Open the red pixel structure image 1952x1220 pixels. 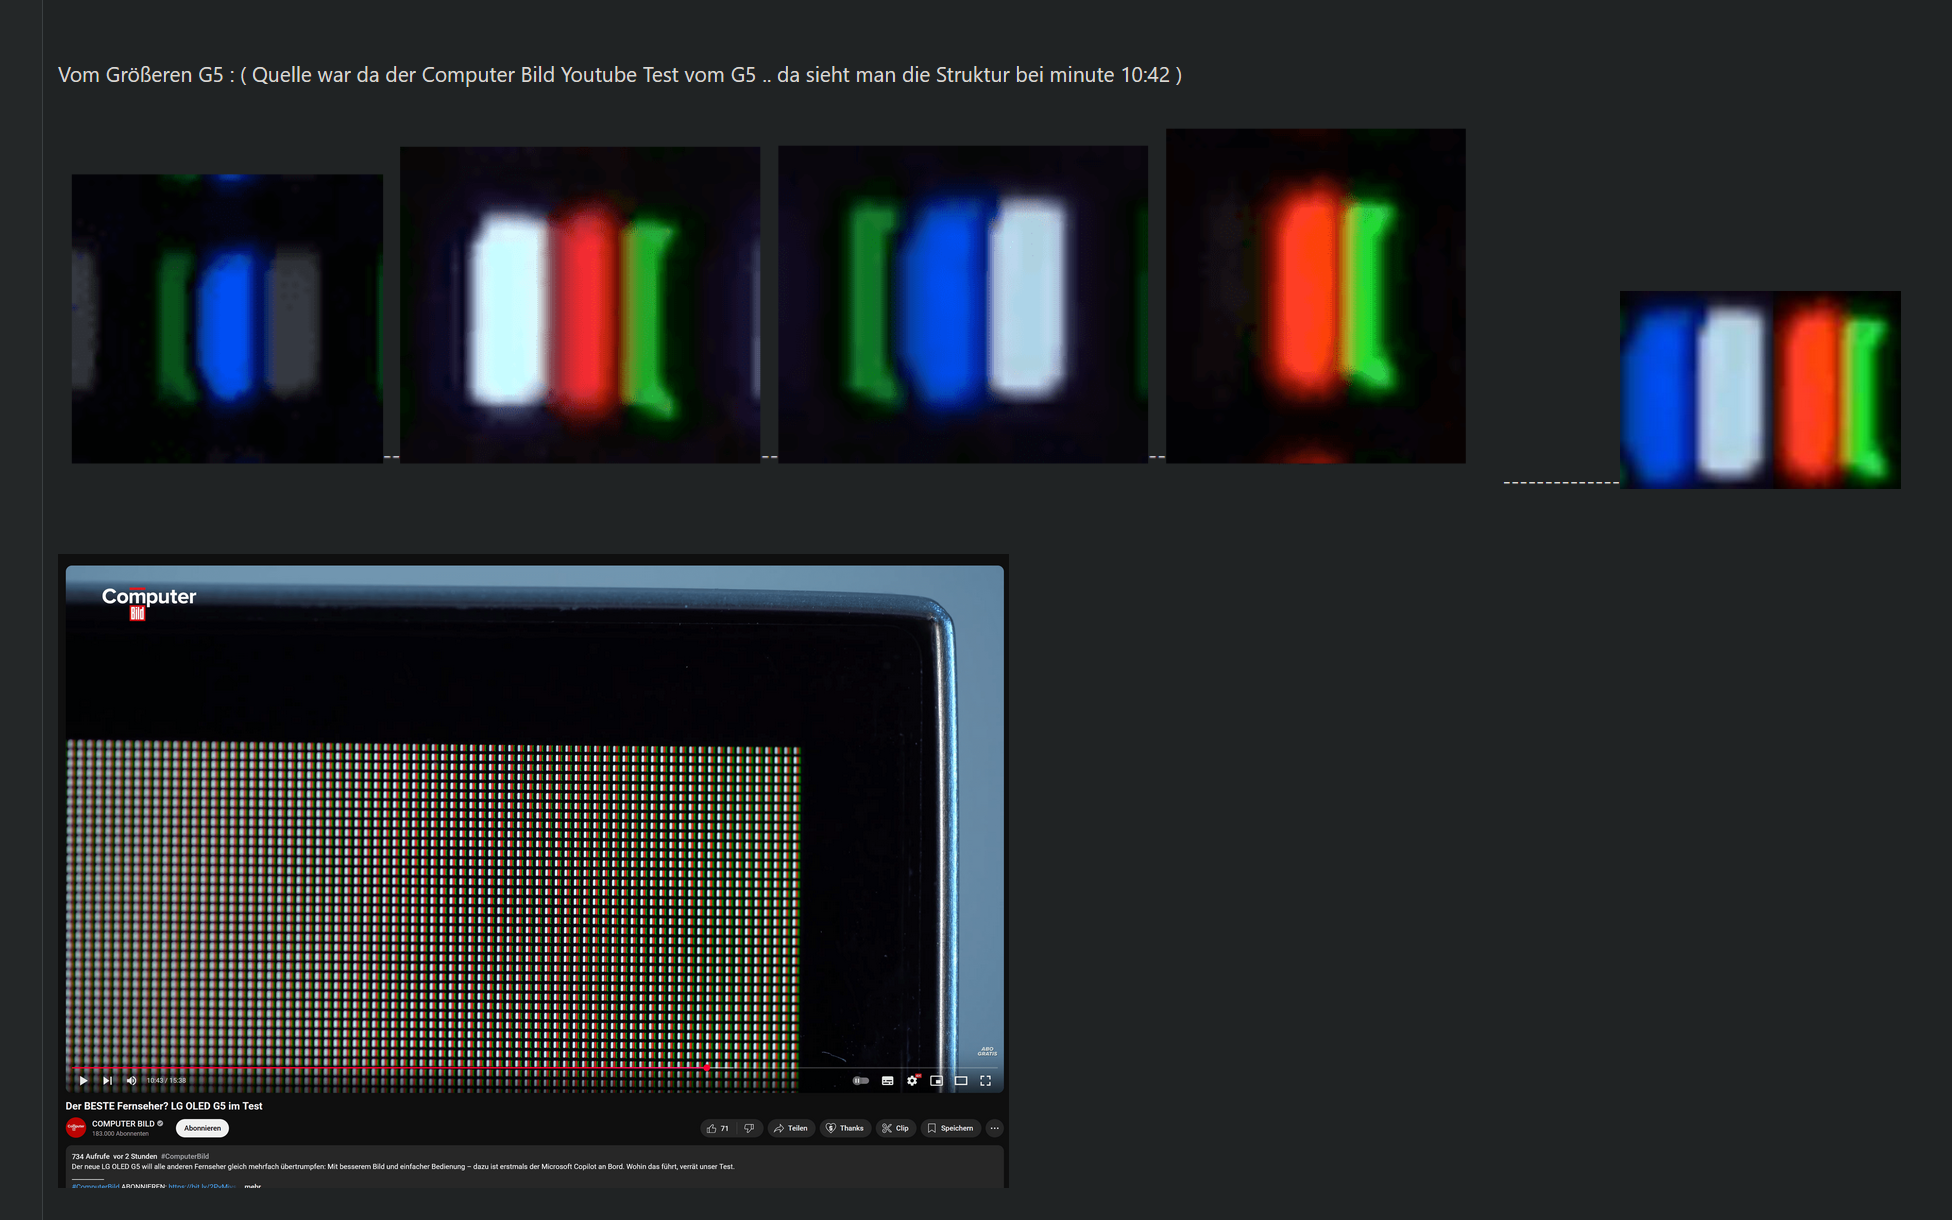click(x=1315, y=295)
